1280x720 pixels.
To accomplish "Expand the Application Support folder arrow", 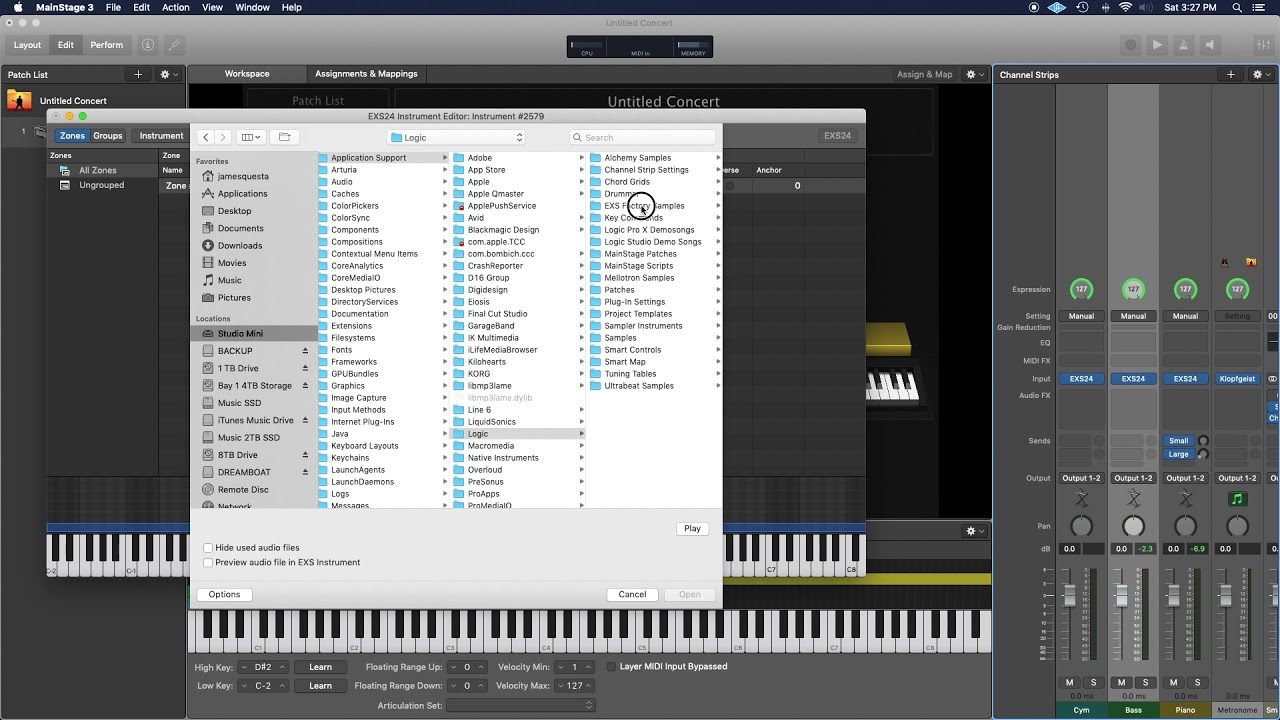I will pos(445,158).
